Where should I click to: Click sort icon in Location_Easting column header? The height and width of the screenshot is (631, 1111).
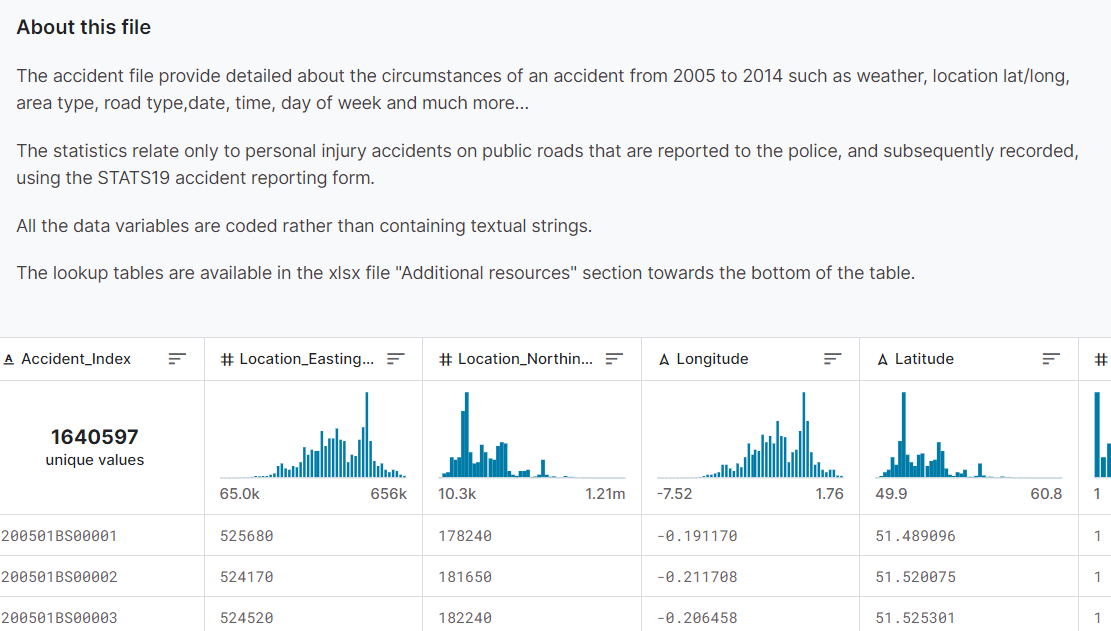pos(395,359)
